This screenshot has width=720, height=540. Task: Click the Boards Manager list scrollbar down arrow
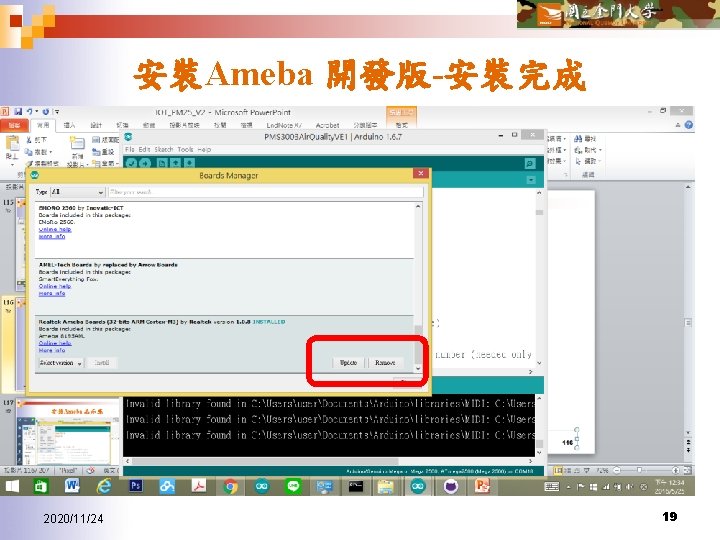418,368
